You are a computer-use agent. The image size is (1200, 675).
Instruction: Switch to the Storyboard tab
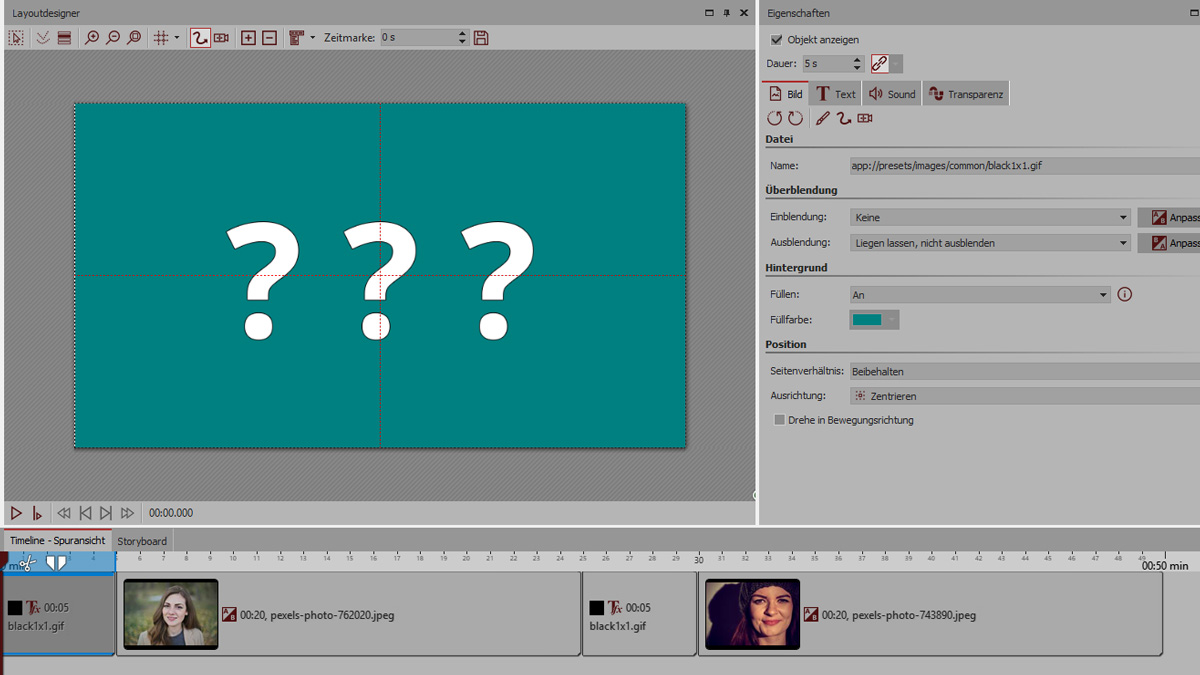pyautogui.click(x=142, y=541)
